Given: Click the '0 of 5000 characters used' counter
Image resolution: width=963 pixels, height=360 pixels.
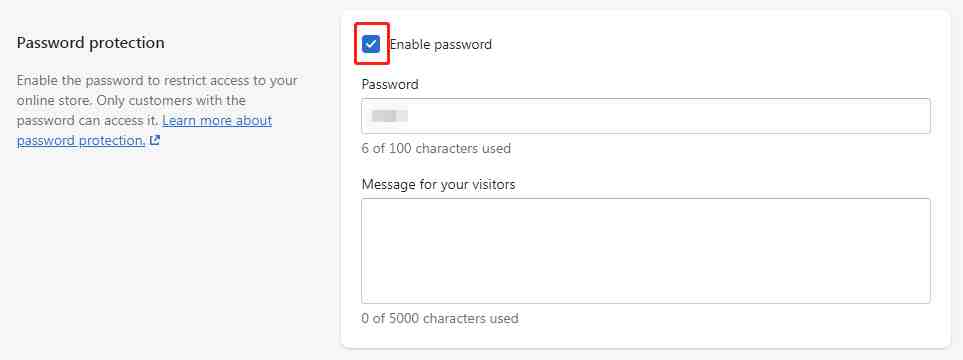Looking at the screenshot, I should 440,319.
